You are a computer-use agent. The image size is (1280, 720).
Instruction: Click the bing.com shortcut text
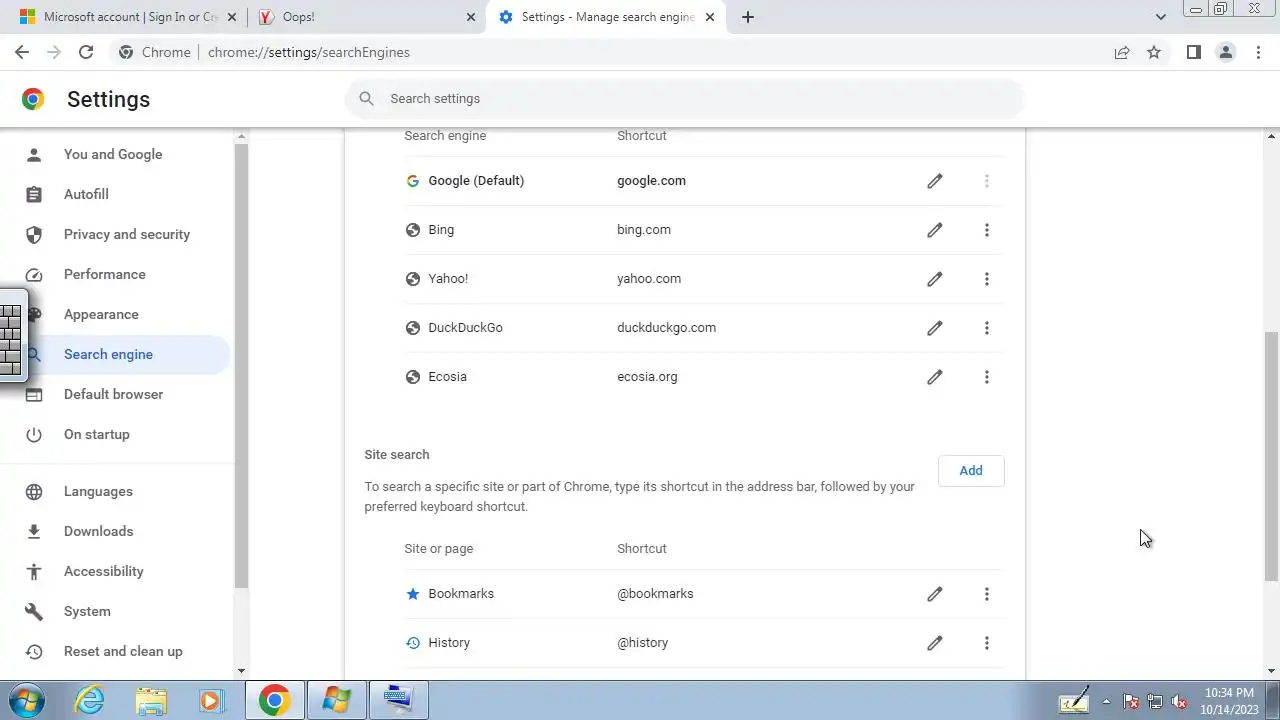[x=644, y=230]
